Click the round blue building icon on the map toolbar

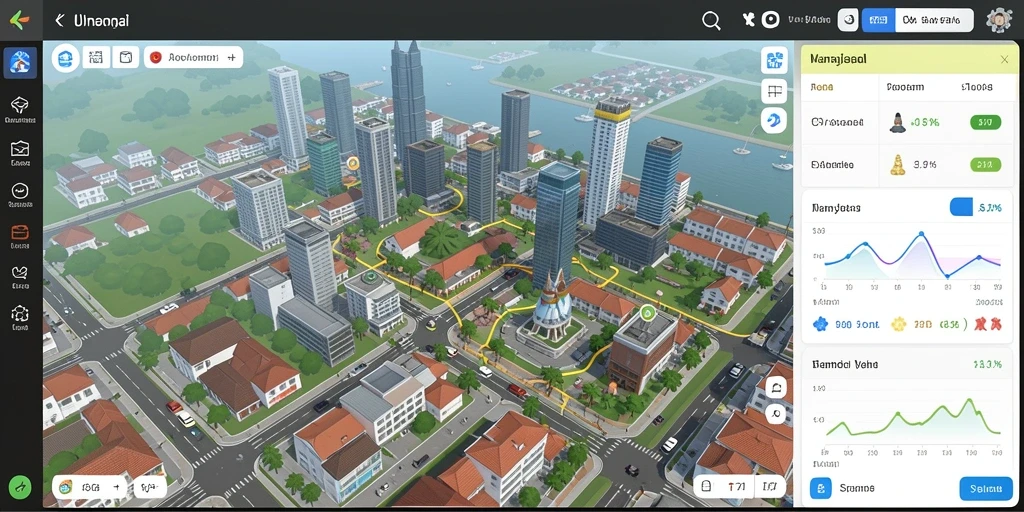(x=65, y=58)
